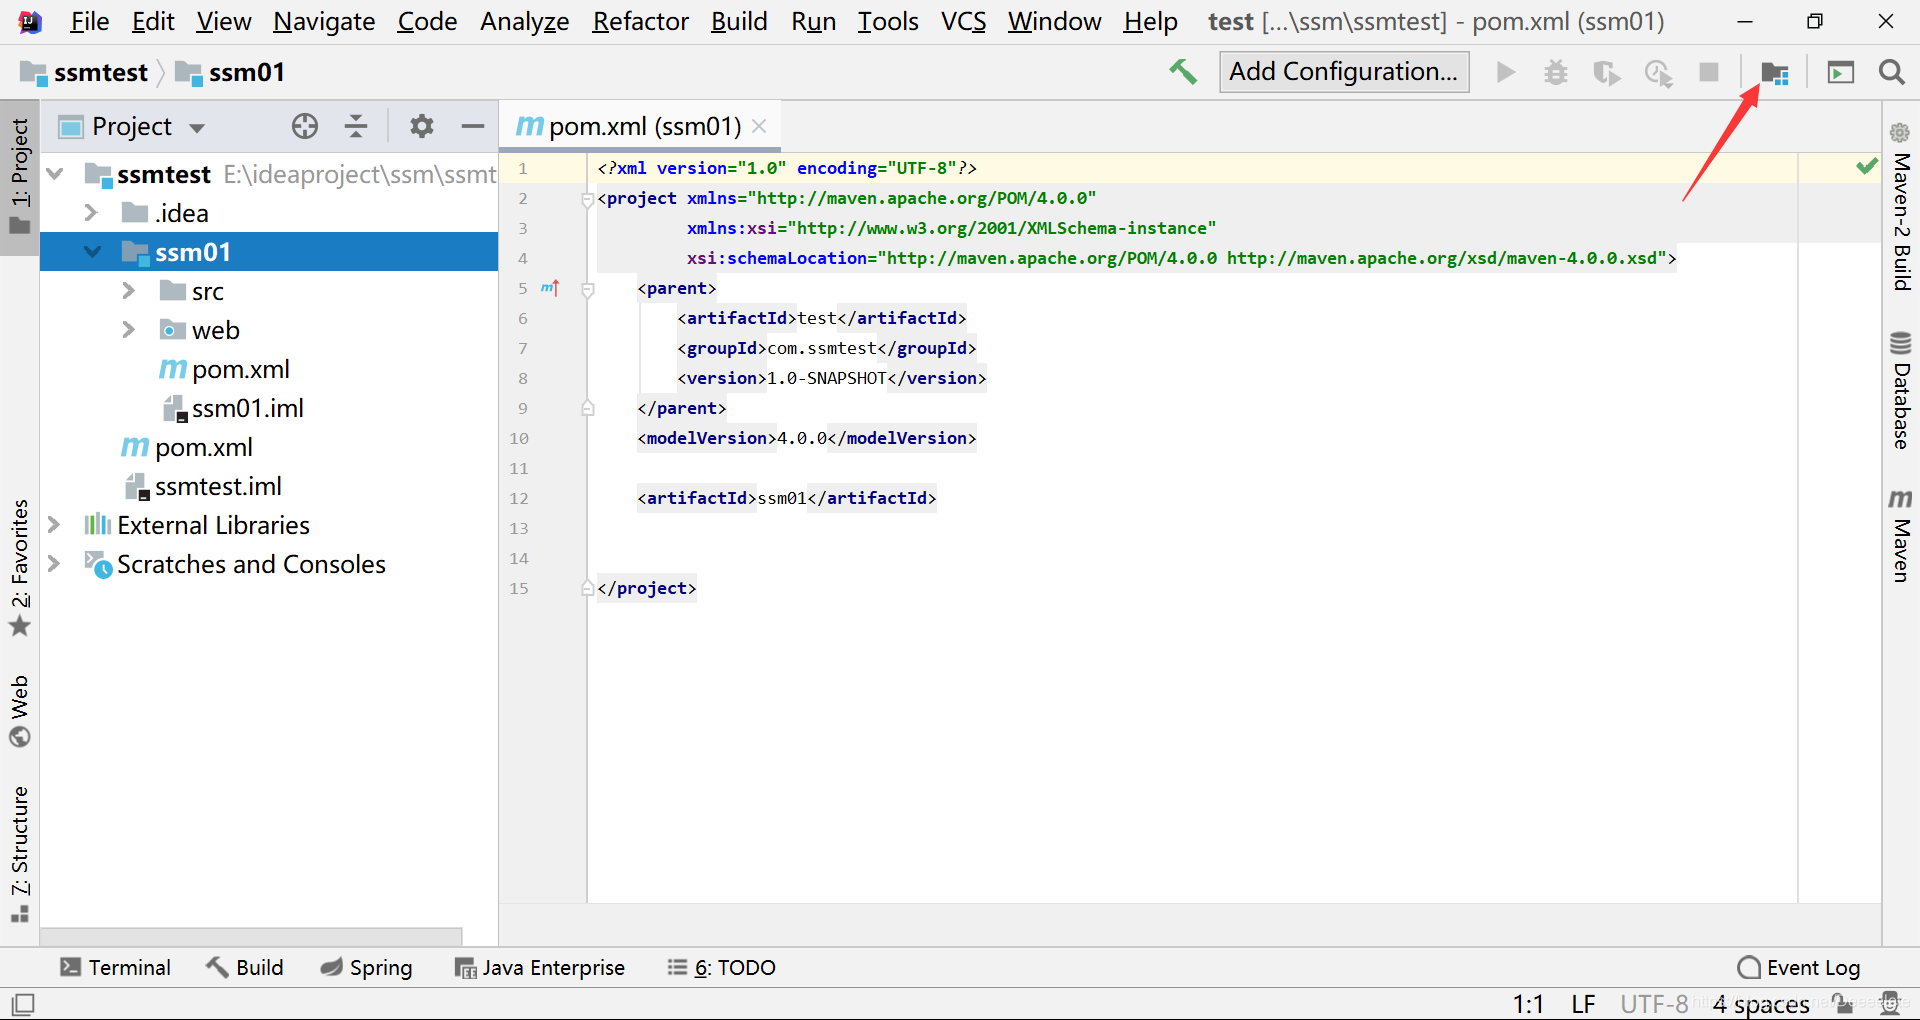Toggle the 2: Favorites side tab
Image resolution: width=1920 pixels, height=1020 pixels.
(x=20, y=567)
